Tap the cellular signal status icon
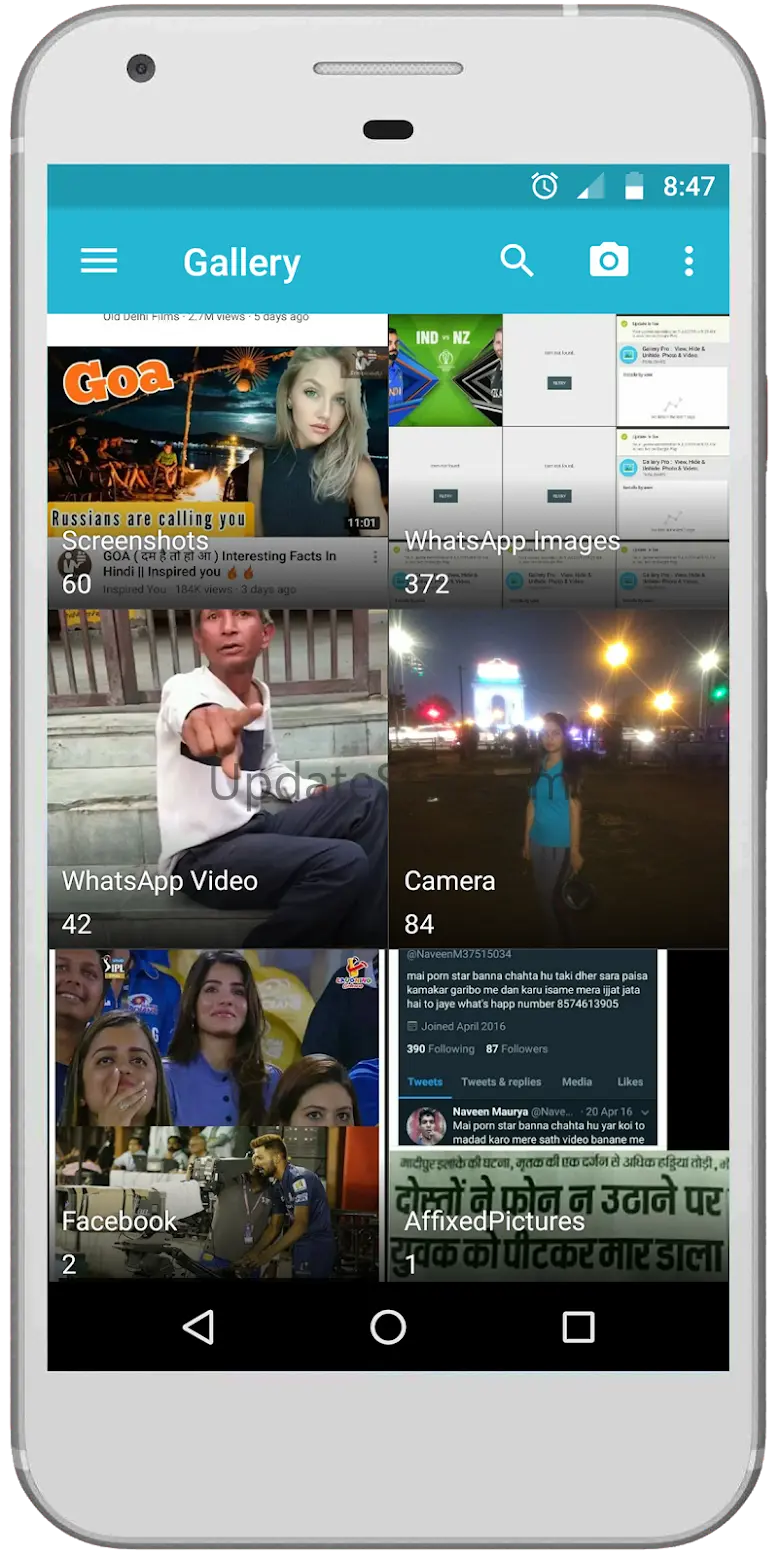Screen dimensions: 780x1556 (592, 186)
